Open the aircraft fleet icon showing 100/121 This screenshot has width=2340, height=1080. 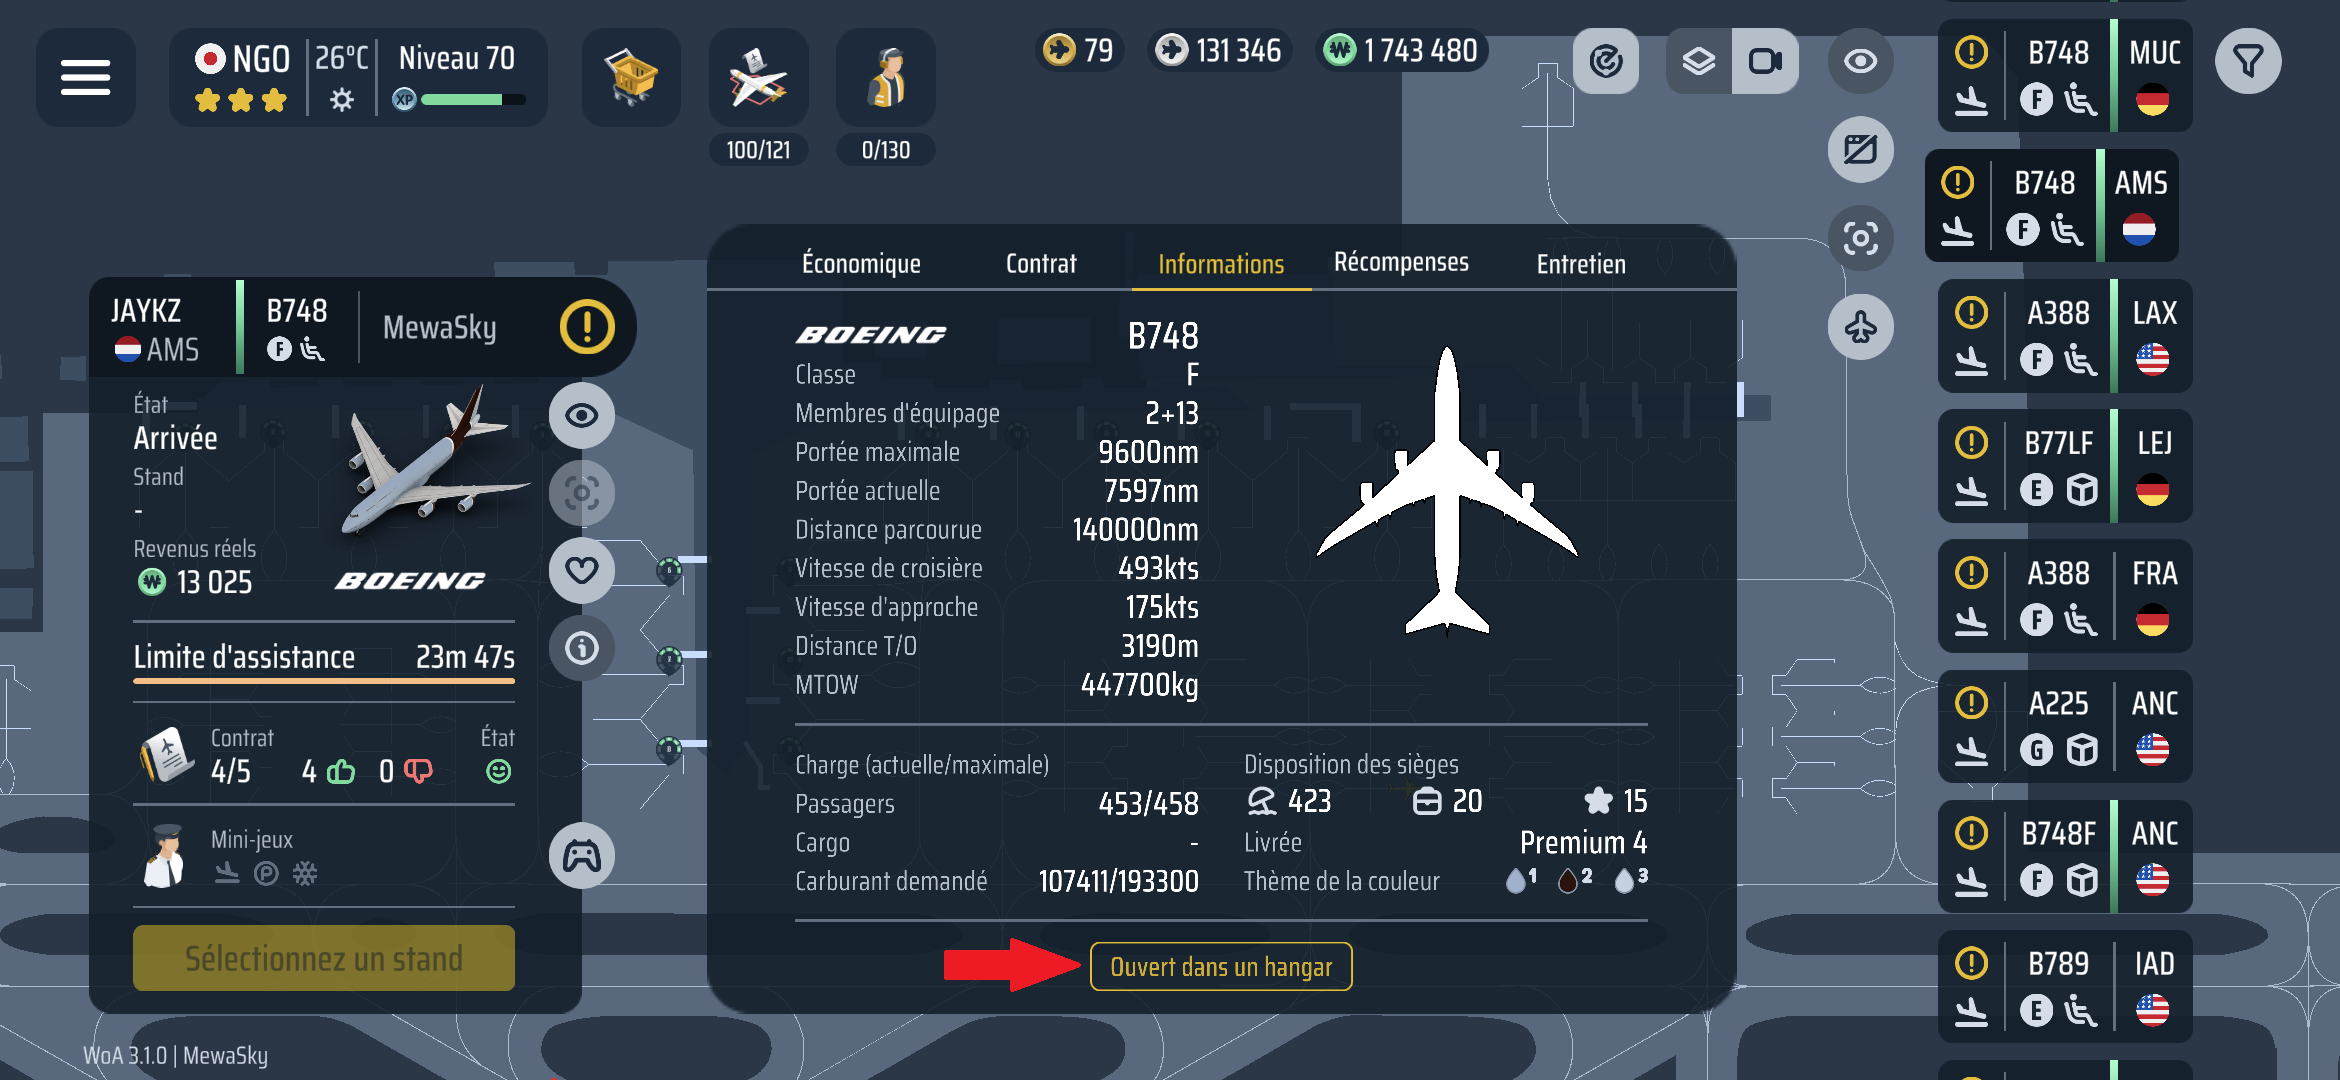[x=758, y=77]
